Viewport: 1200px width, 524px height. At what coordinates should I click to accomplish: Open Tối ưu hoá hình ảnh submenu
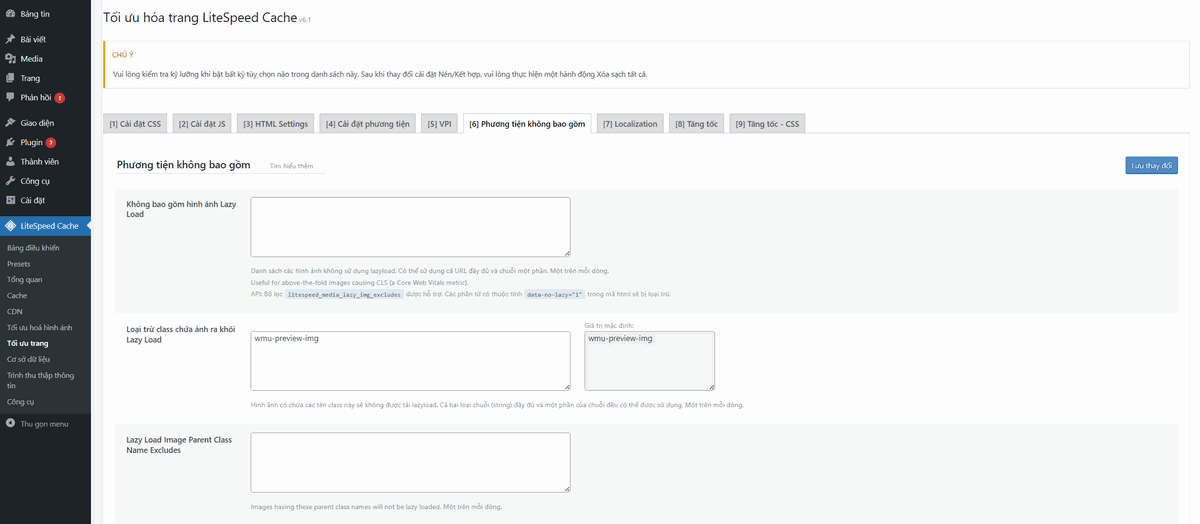(x=40, y=328)
